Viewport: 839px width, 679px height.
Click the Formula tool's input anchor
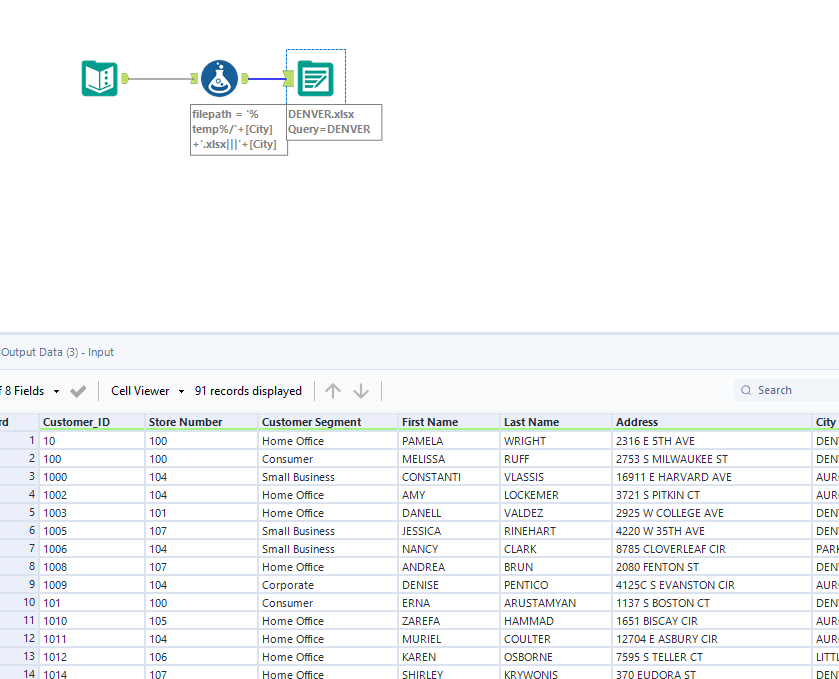click(196, 78)
